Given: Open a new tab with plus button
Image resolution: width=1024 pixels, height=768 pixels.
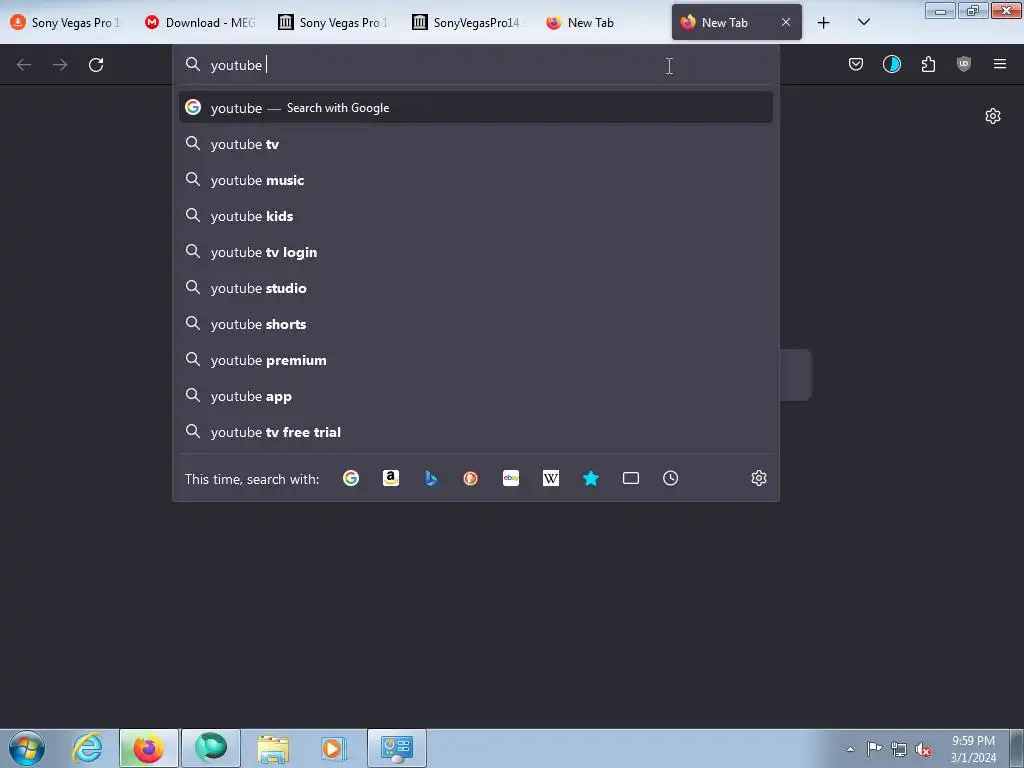Looking at the screenshot, I should click(824, 22).
